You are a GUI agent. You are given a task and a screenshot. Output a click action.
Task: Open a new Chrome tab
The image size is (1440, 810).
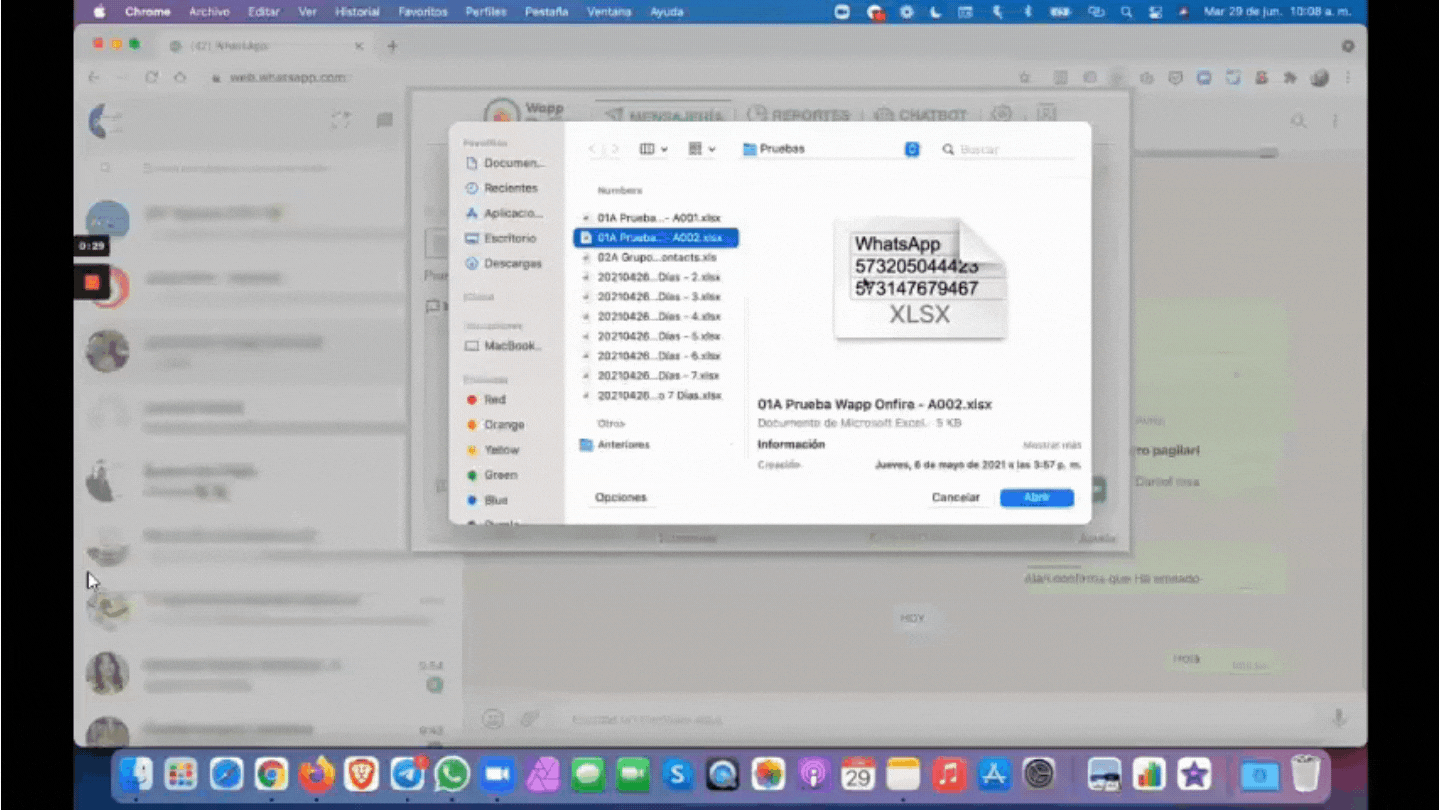click(392, 46)
